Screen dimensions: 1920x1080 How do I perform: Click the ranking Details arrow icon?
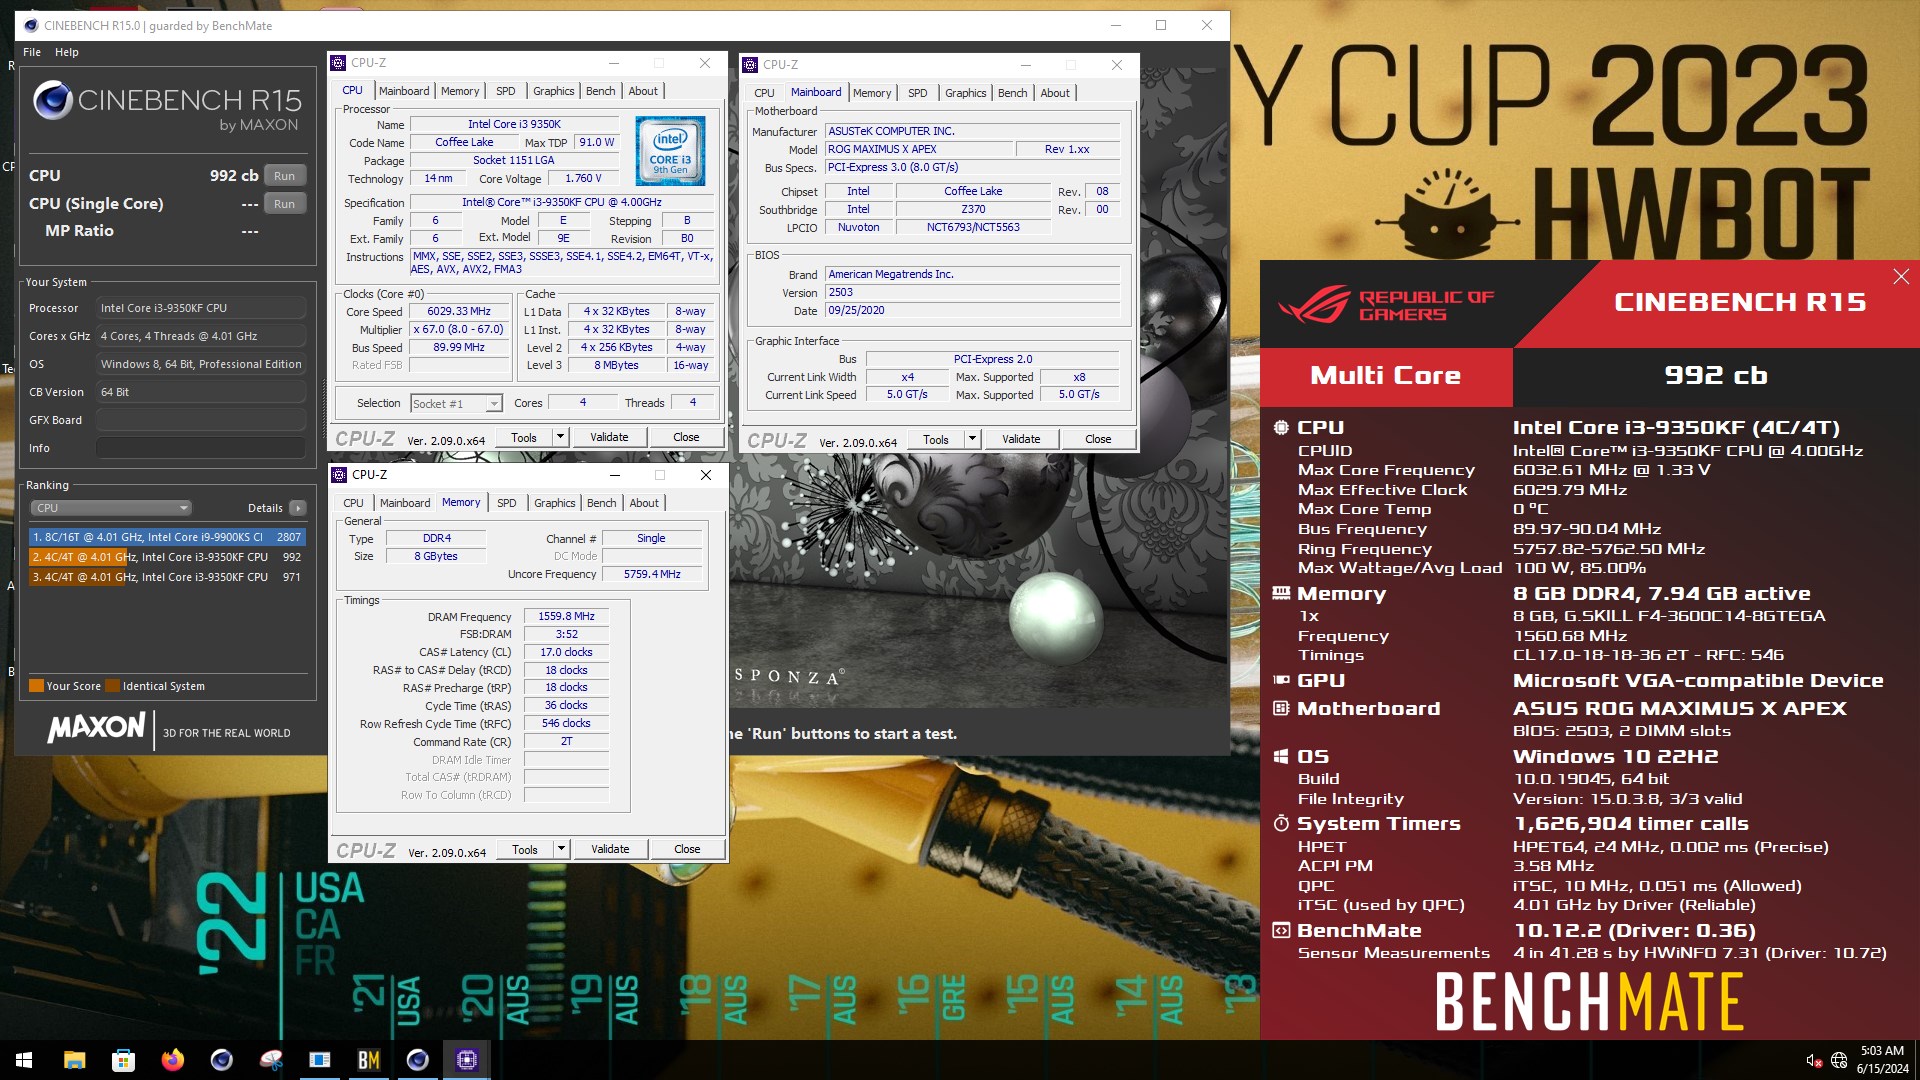point(297,508)
